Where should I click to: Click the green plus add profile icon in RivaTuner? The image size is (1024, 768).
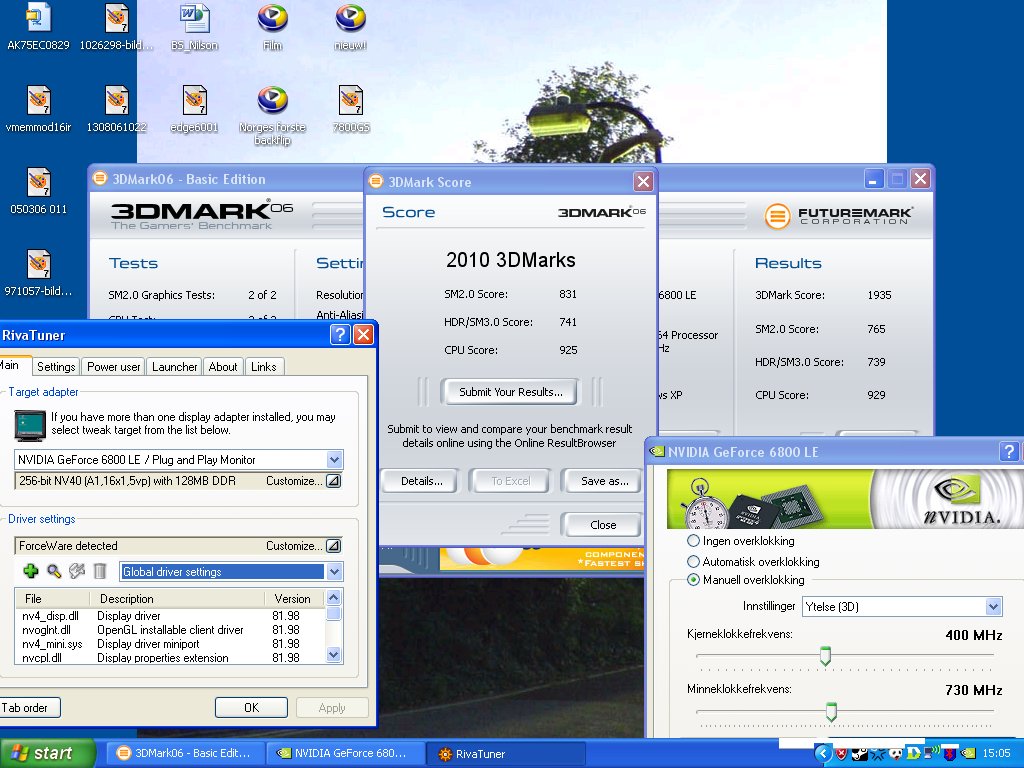(31, 571)
